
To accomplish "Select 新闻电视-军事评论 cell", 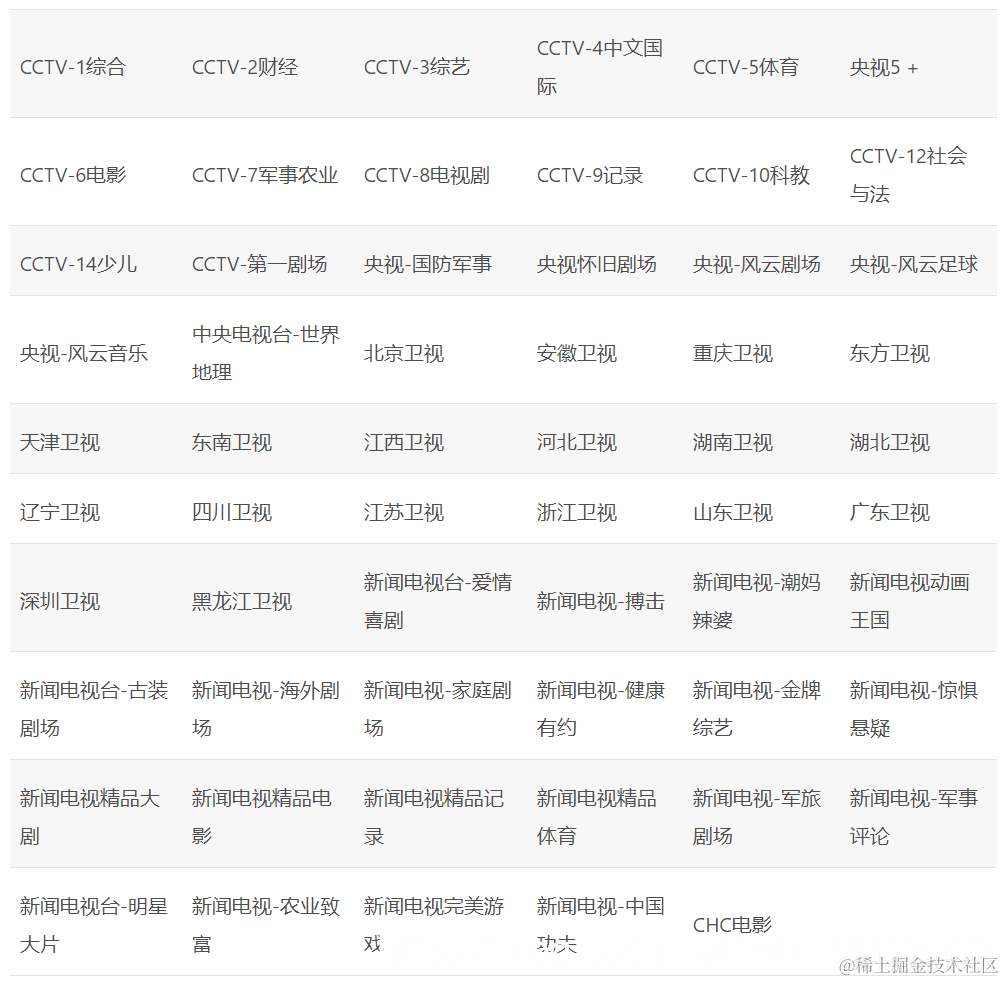I will 913,817.
